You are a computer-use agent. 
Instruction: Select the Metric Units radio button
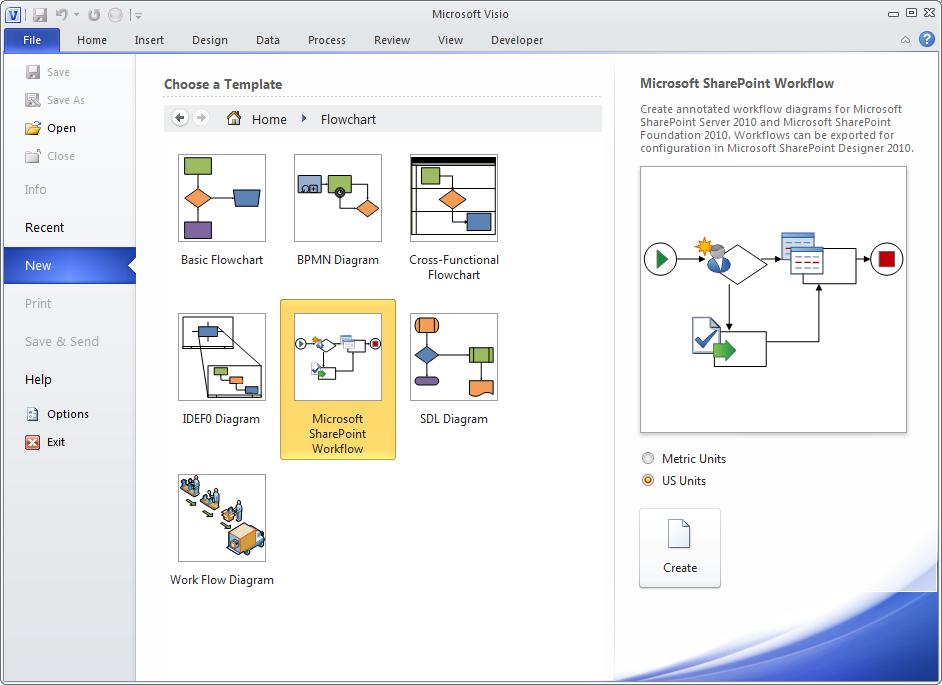(648, 458)
